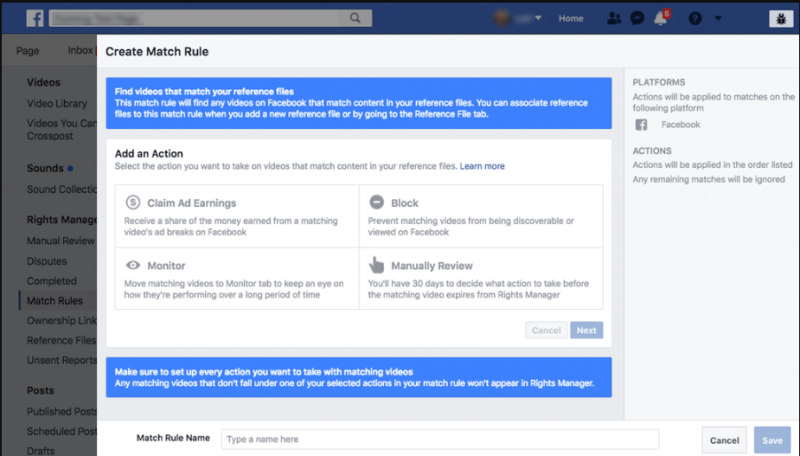This screenshot has height=456, width=800.
Task: Open the notifications bell icon
Action: pos(661,18)
